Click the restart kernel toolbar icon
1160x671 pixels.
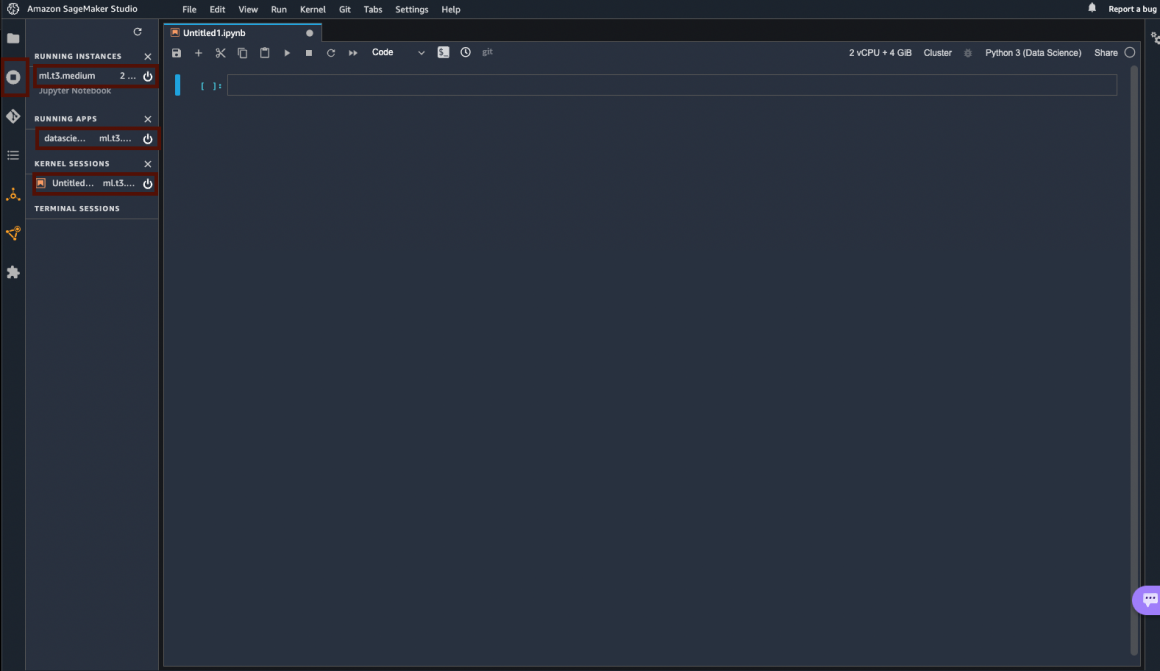pos(331,53)
